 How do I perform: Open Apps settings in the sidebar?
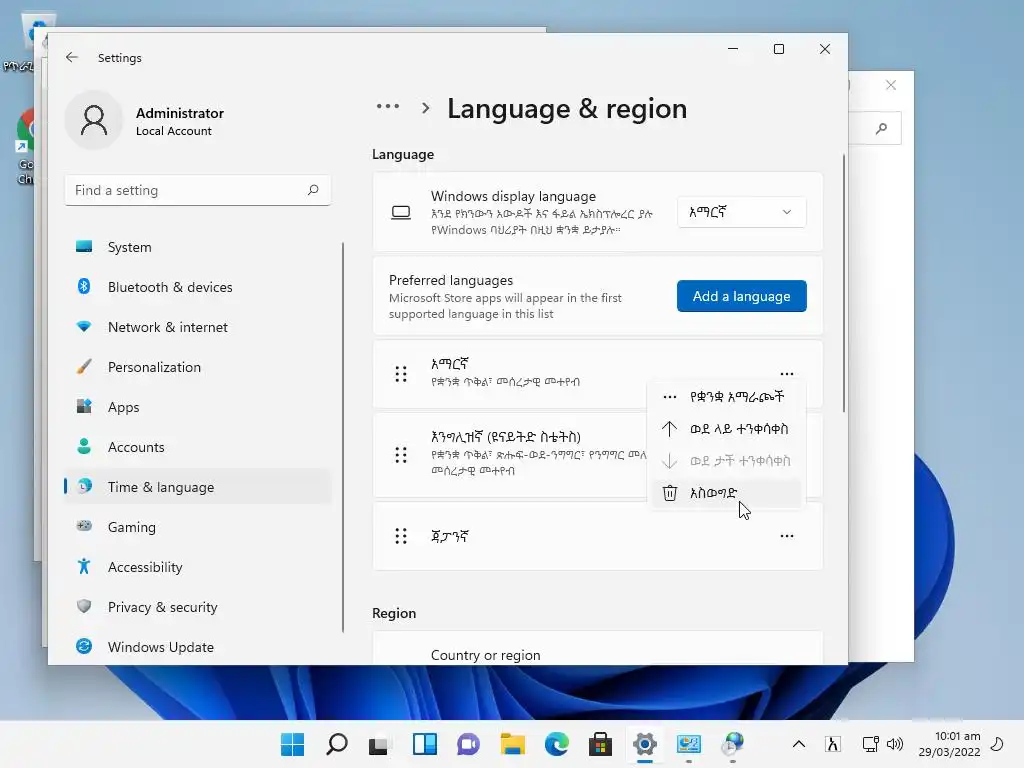click(197, 407)
